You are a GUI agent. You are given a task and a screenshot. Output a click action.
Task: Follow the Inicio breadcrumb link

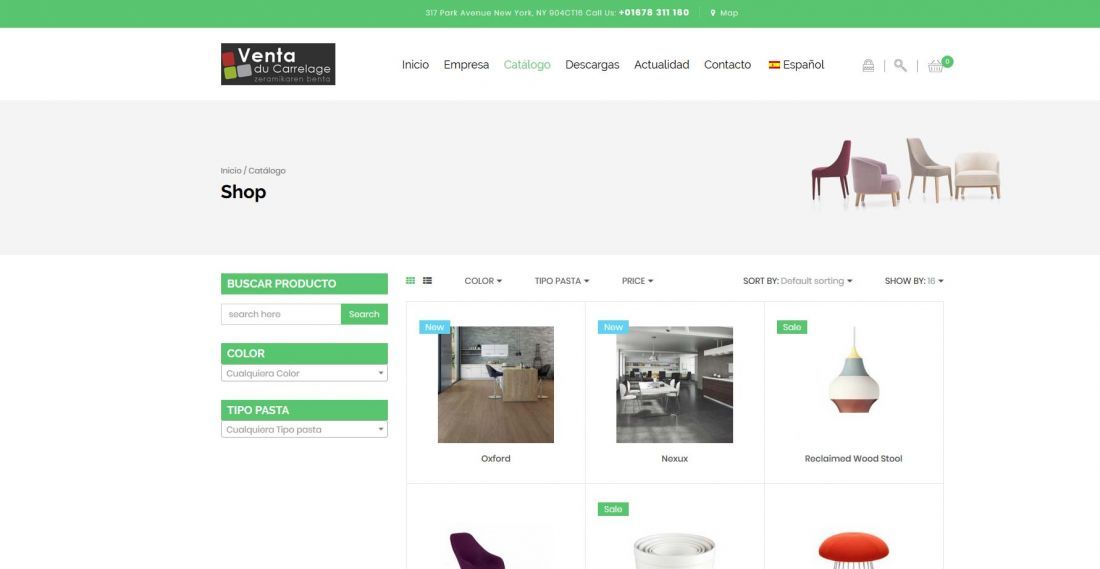click(231, 170)
